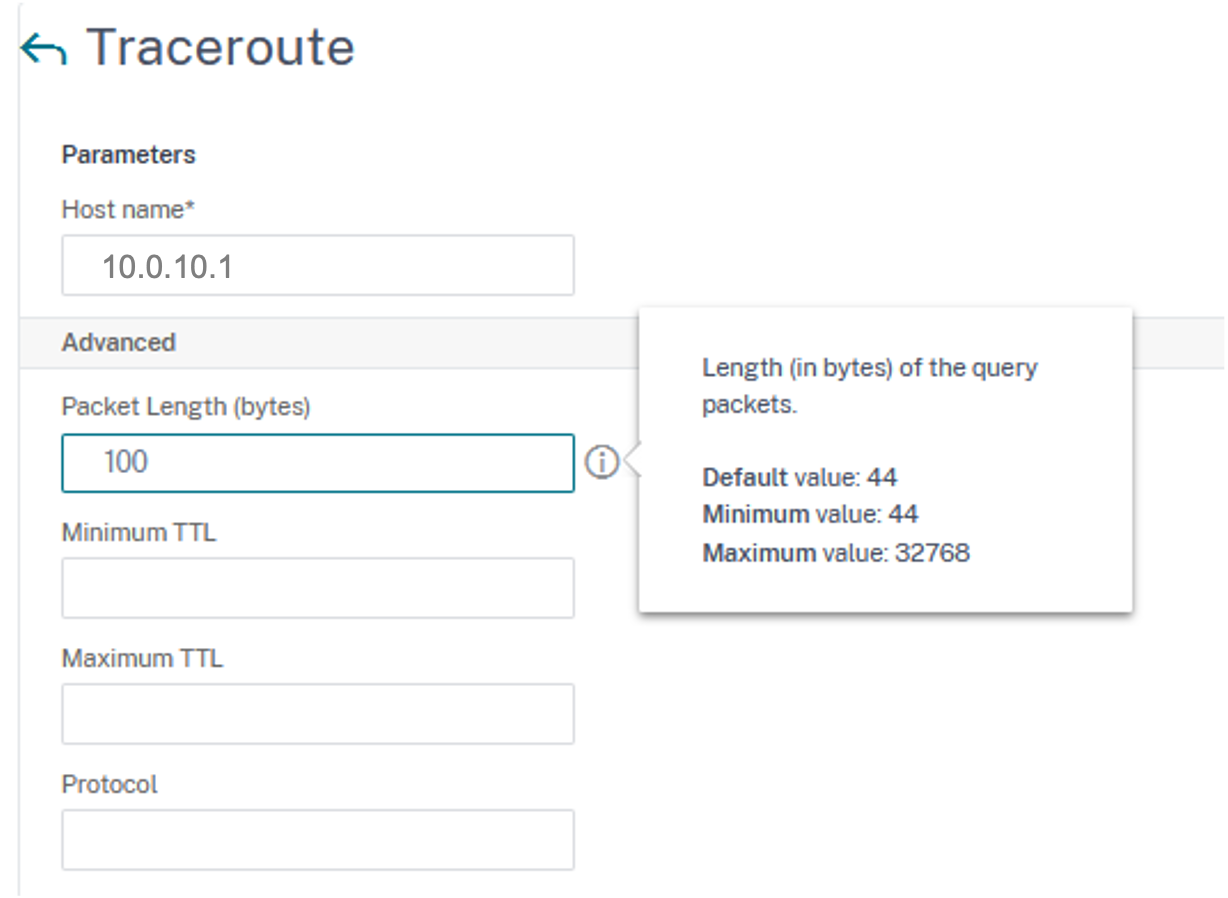Screen dimensions: 1228x898
Task: Activate the Maximum TTL text box
Action: pyautogui.click(x=318, y=714)
